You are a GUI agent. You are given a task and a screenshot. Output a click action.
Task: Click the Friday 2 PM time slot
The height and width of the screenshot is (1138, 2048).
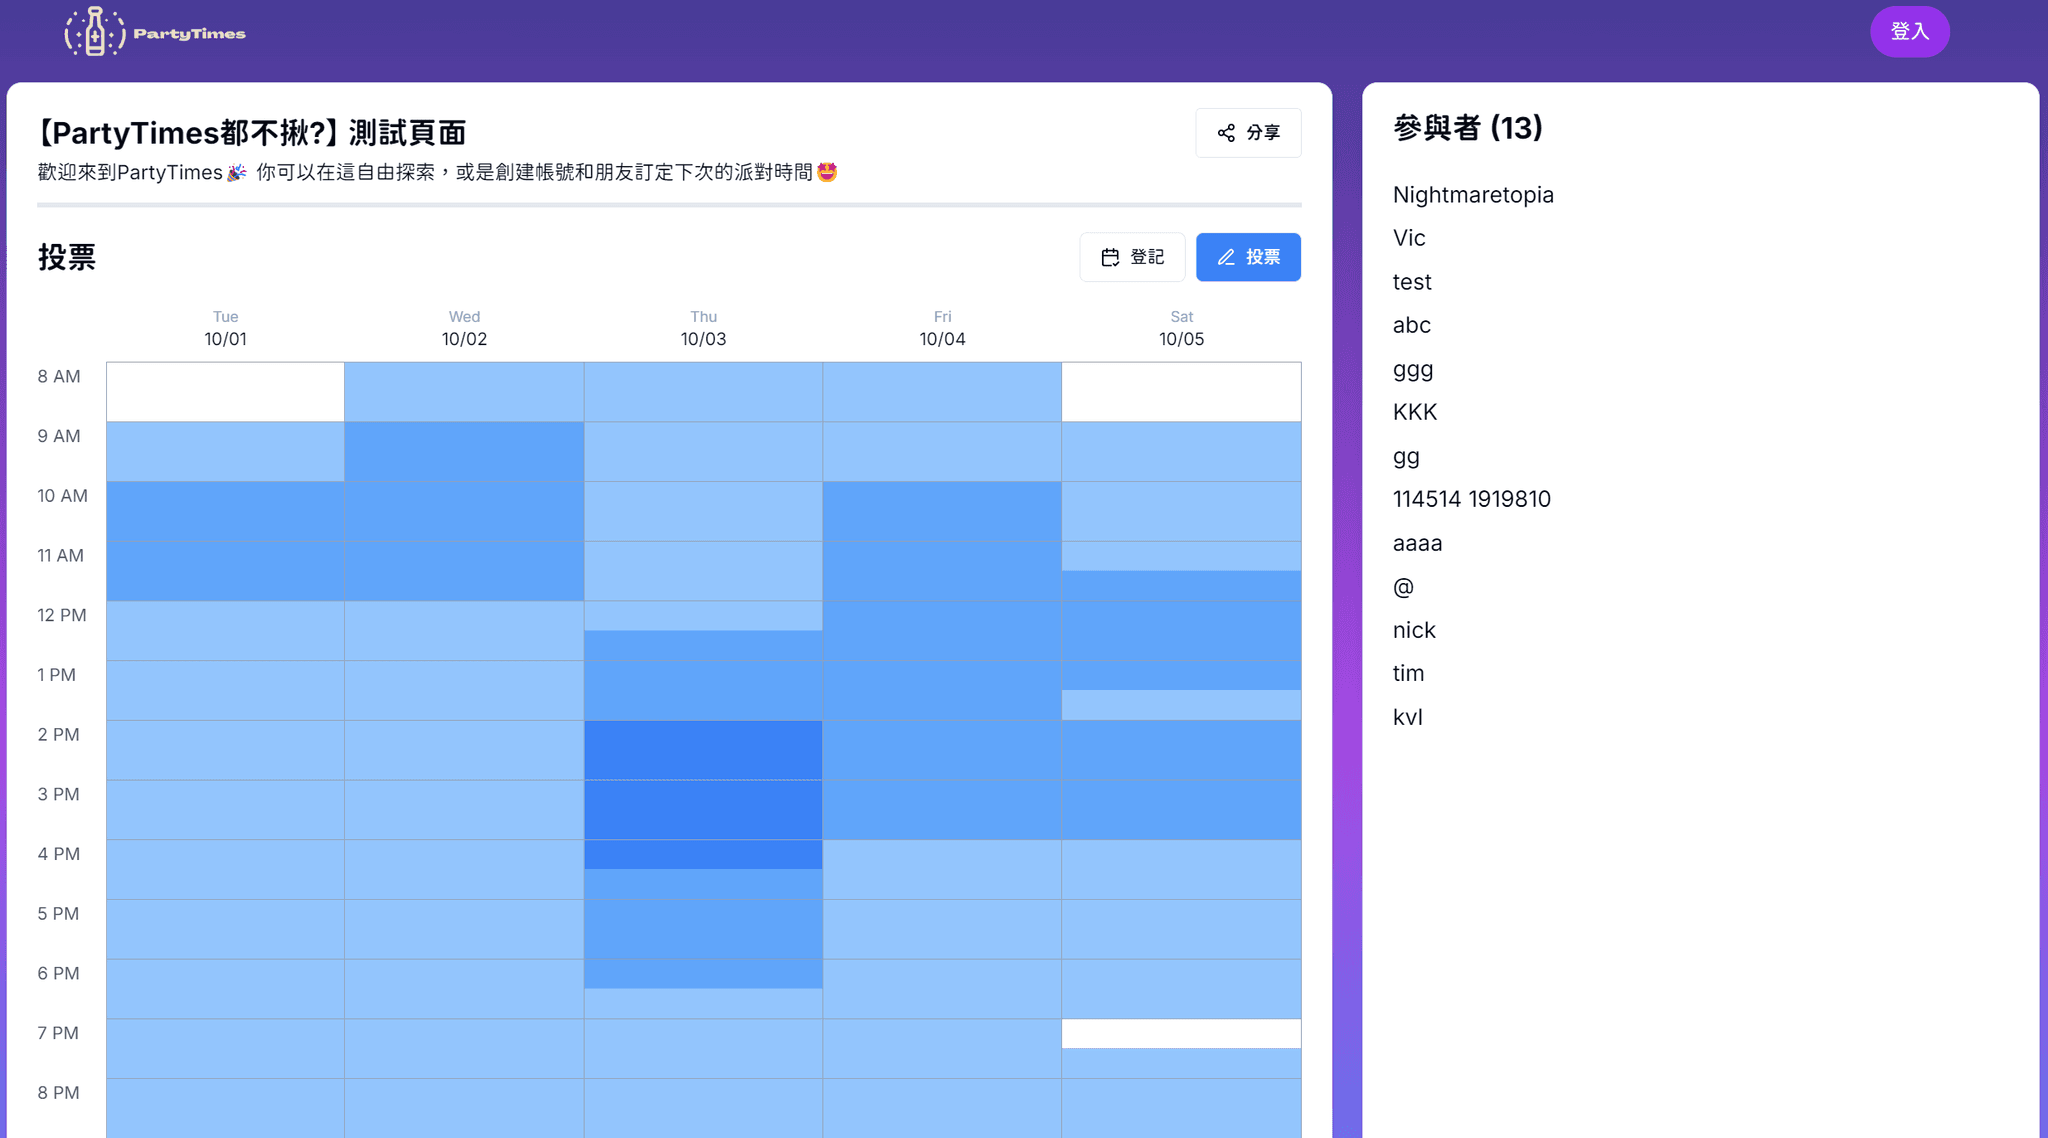tap(943, 750)
